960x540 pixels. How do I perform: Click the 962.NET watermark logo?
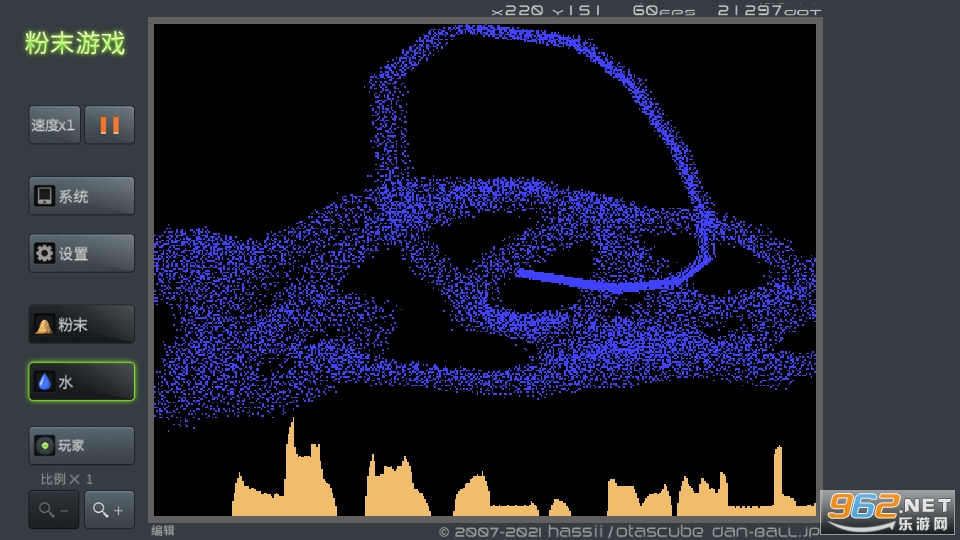pyautogui.click(x=886, y=512)
